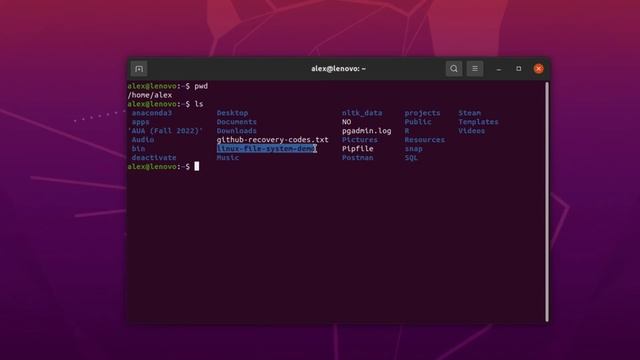Click the '/home/alex' output line
Image resolution: width=640 pixels, height=360 pixels.
150,95
